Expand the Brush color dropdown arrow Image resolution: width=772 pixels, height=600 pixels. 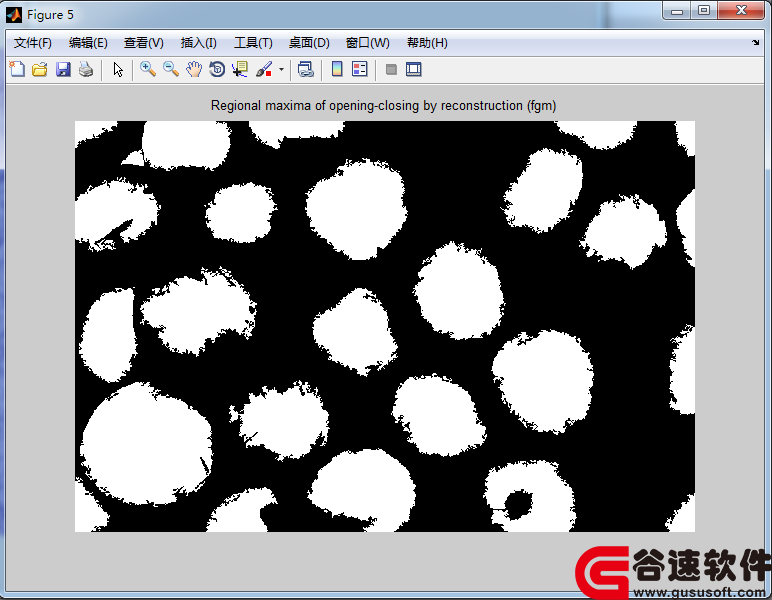281,69
